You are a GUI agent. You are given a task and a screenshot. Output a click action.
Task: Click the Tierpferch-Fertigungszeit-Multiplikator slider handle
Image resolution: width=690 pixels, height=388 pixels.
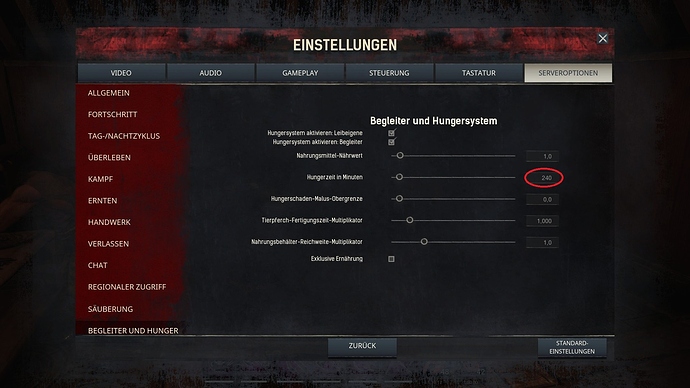pos(410,220)
